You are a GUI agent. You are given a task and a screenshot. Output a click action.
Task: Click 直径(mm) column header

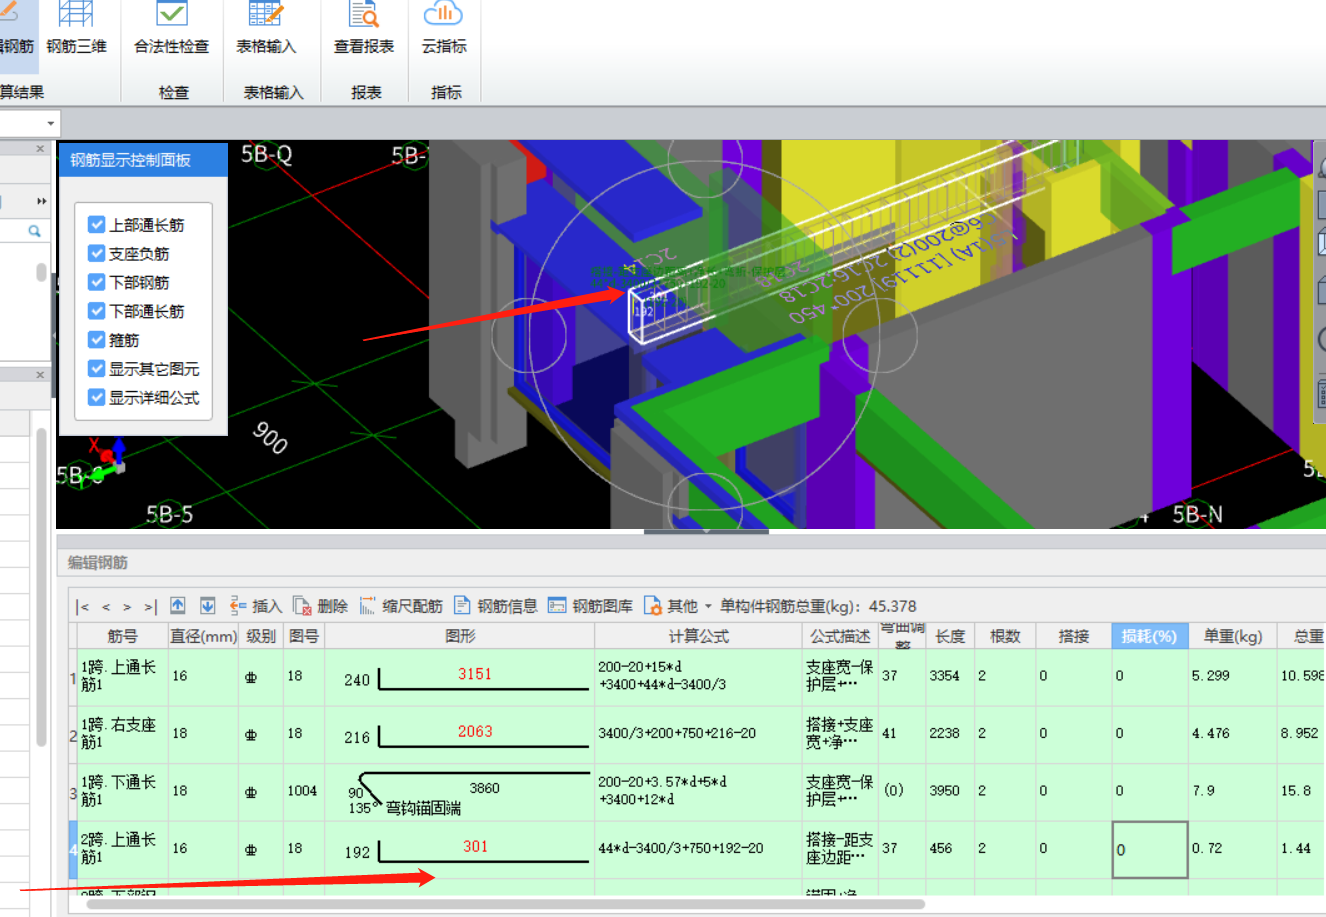tap(203, 636)
